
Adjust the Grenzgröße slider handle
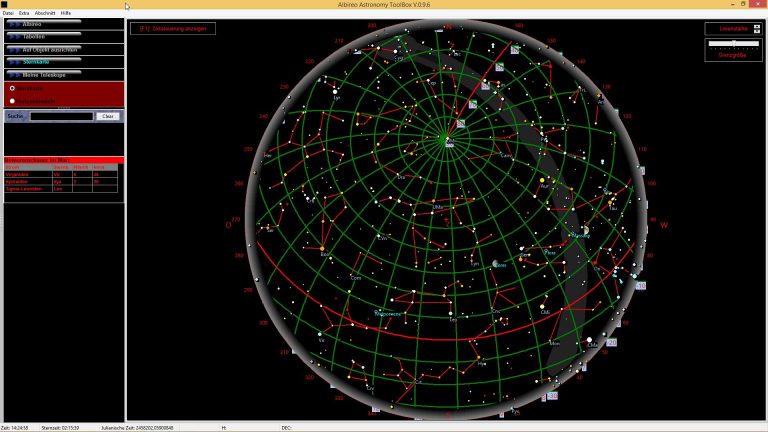click(734, 44)
